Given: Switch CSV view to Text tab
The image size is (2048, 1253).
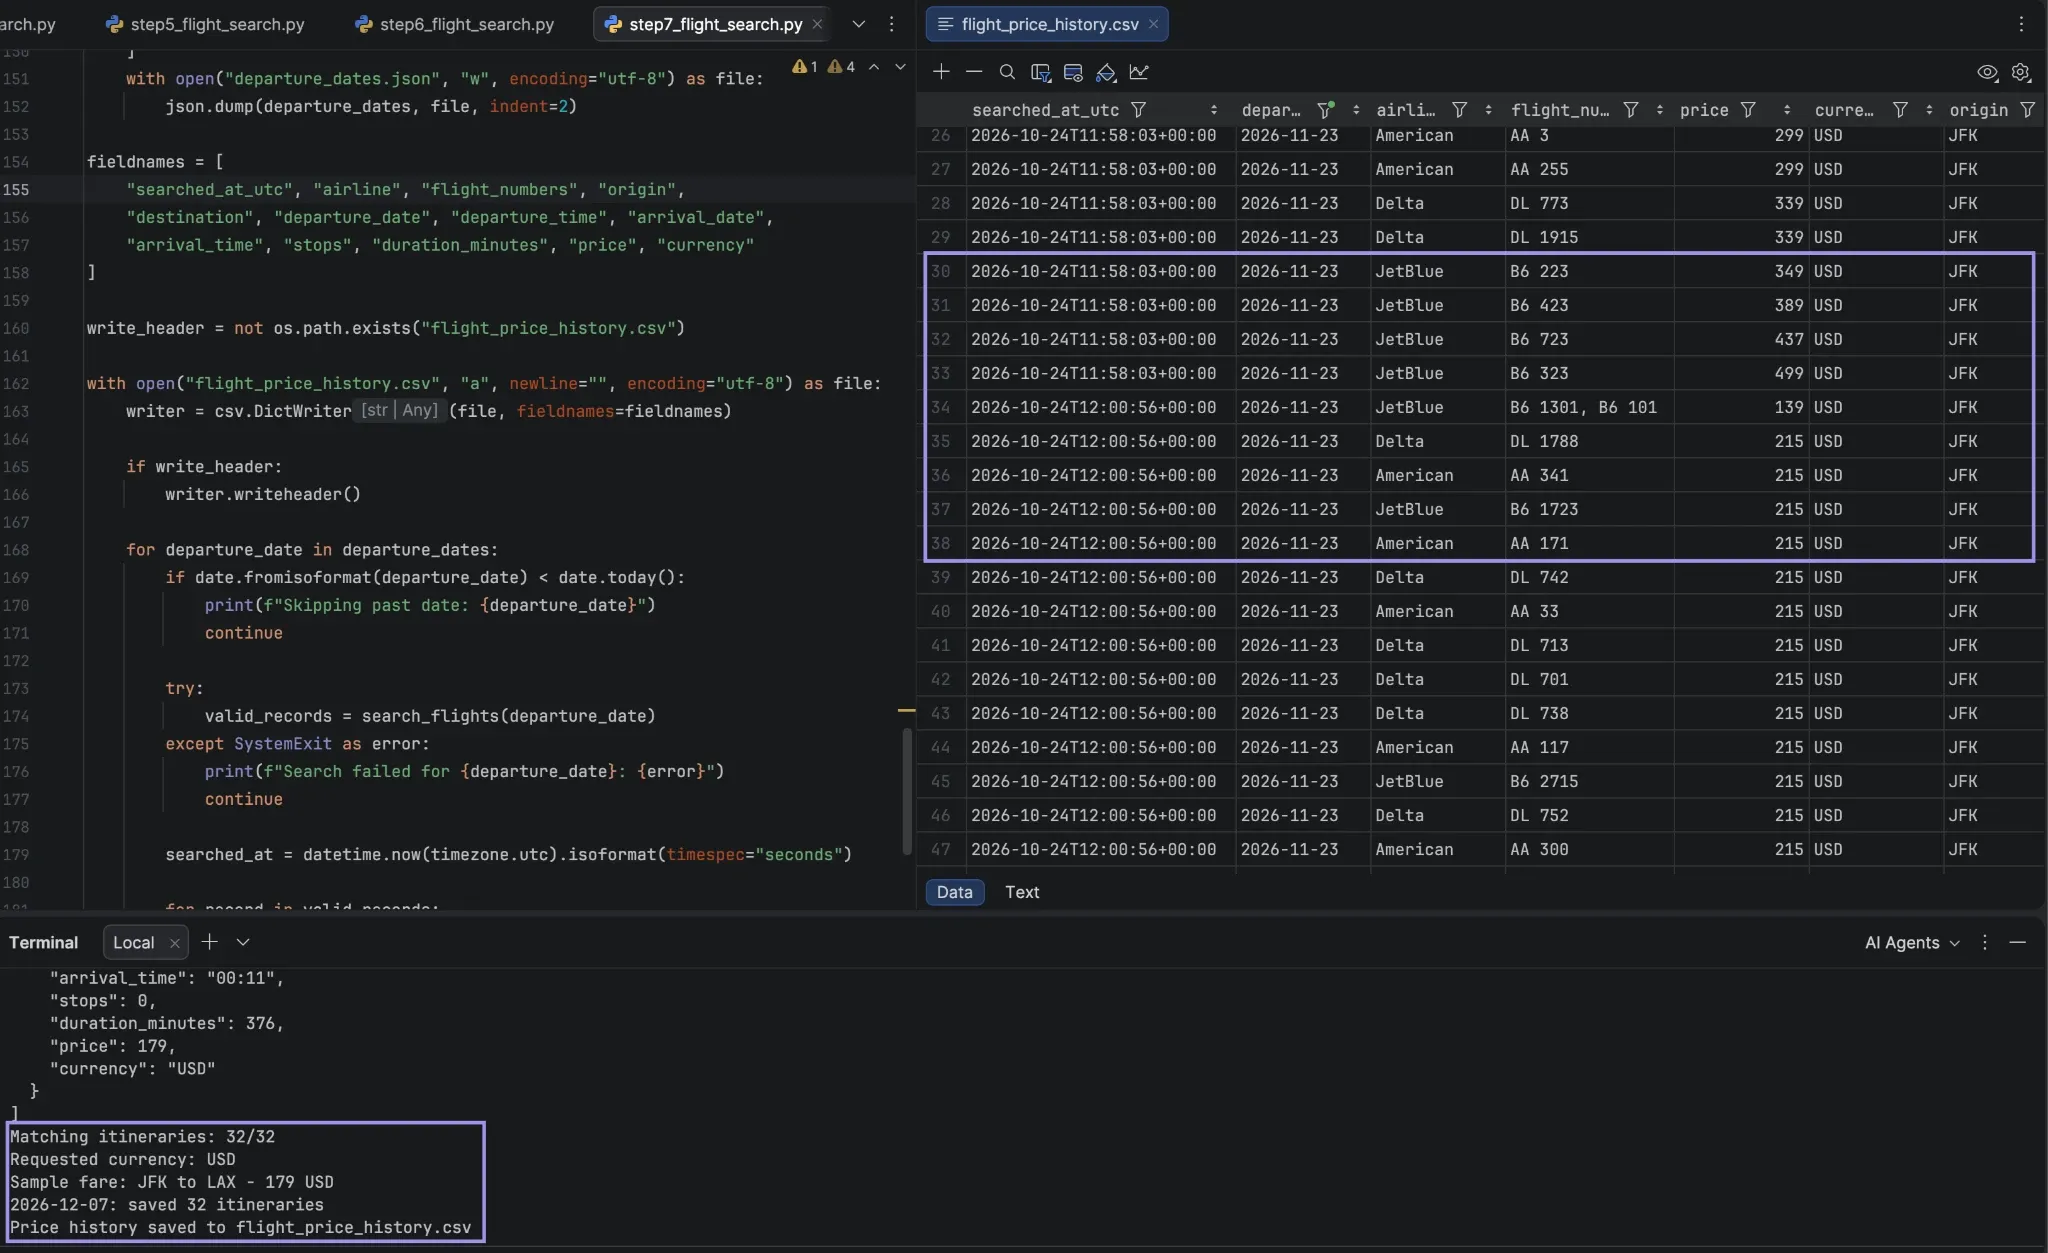Looking at the screenshot, I should coord(1021,892).
